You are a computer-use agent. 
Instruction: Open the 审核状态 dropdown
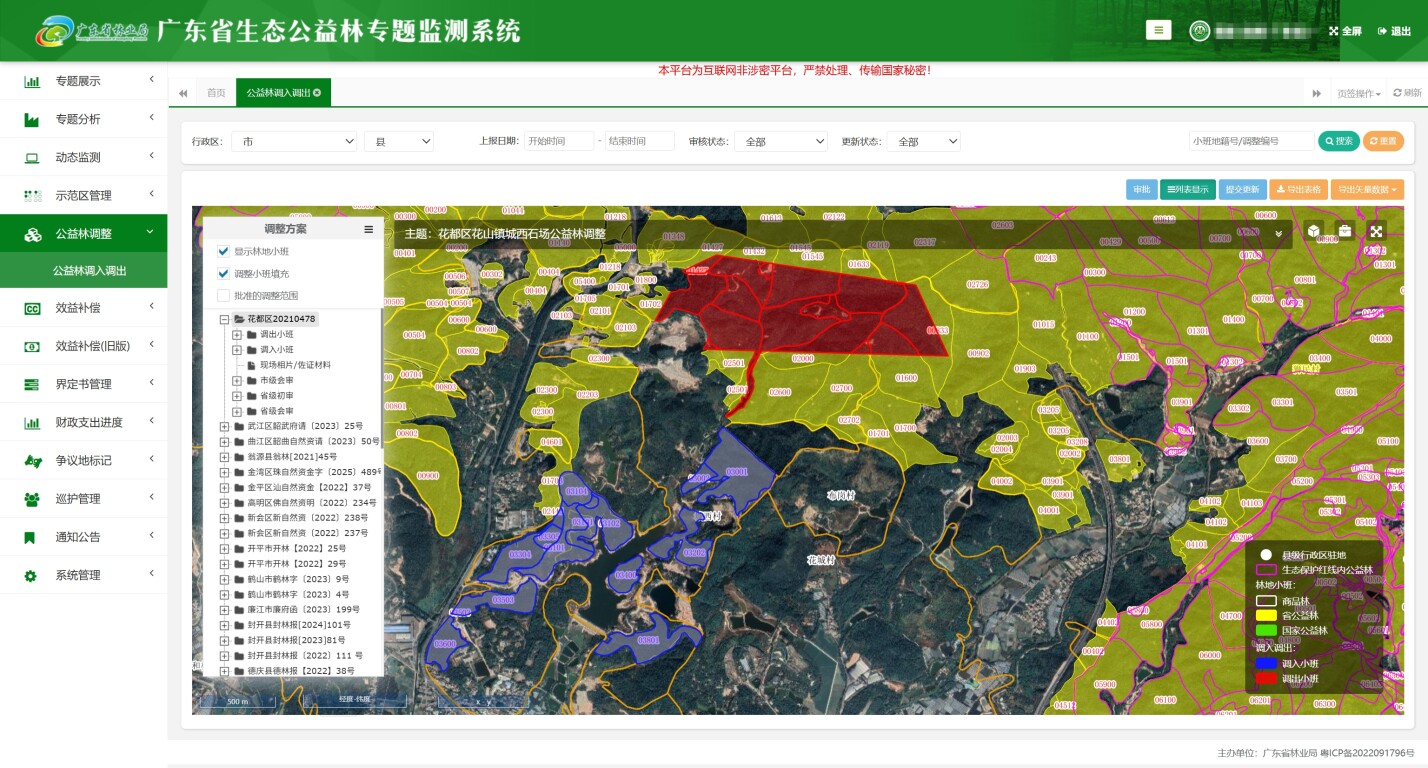pos(781,141)
